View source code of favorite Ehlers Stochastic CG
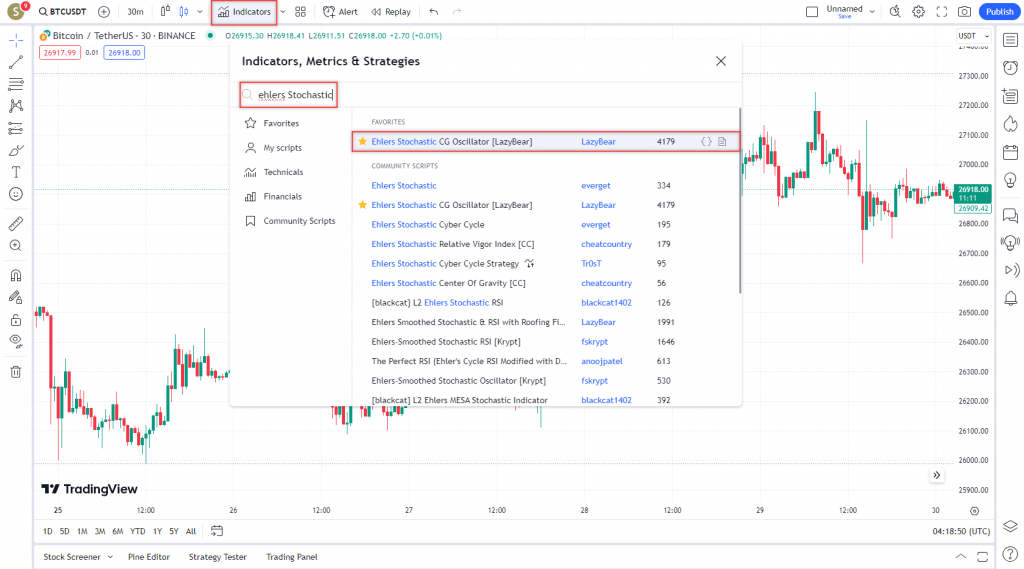Screen dimensions: 1024x569 coord(706,141)
